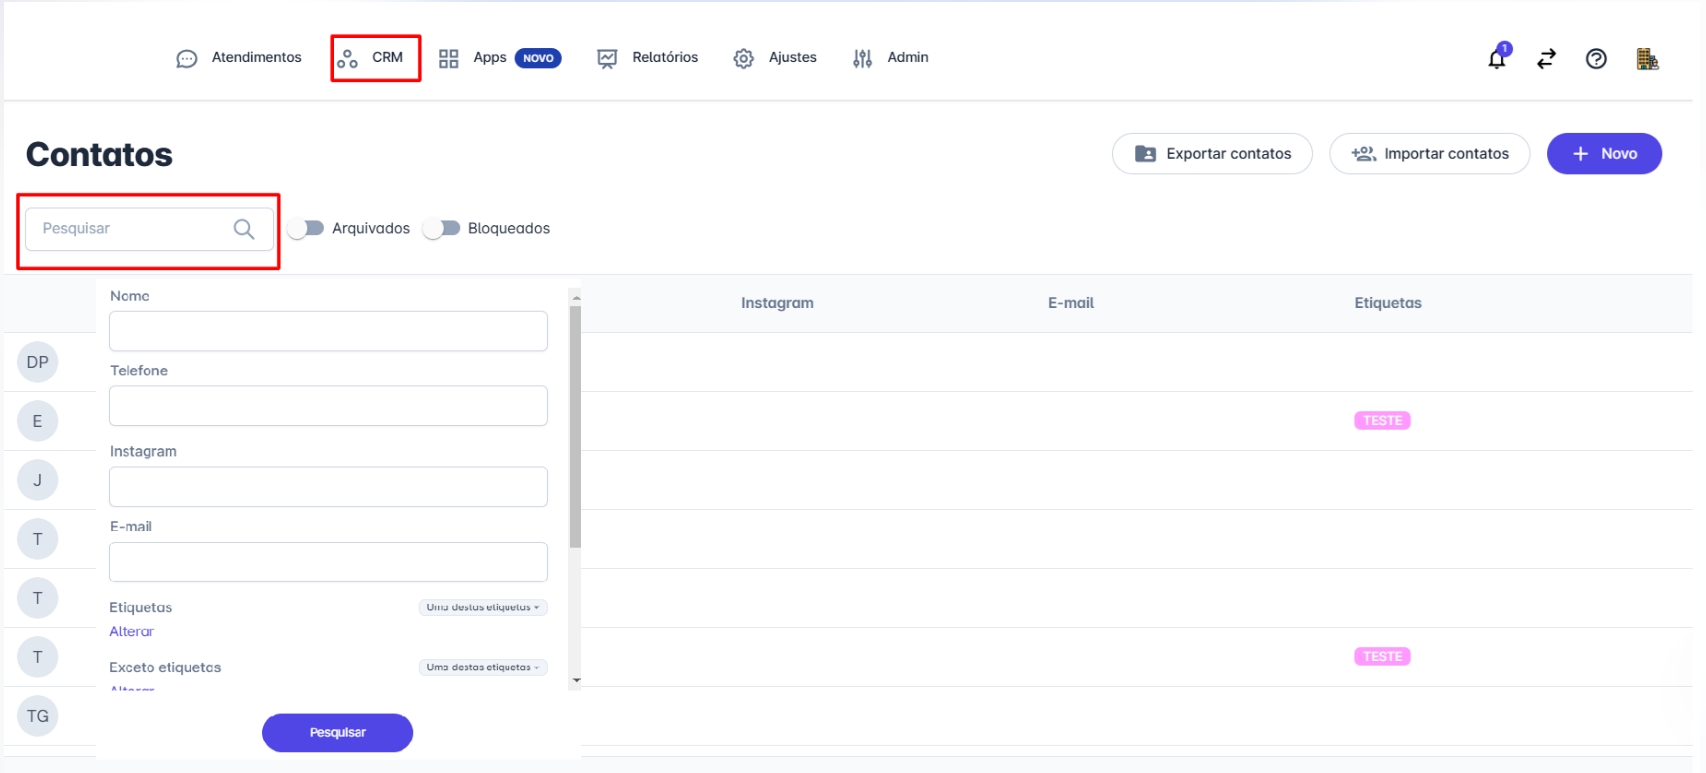Image resolution: width=1706 pixels, height=773 pixels.
Task: Click the swap arrows icon in header
Action: (x=1546, y=59)
